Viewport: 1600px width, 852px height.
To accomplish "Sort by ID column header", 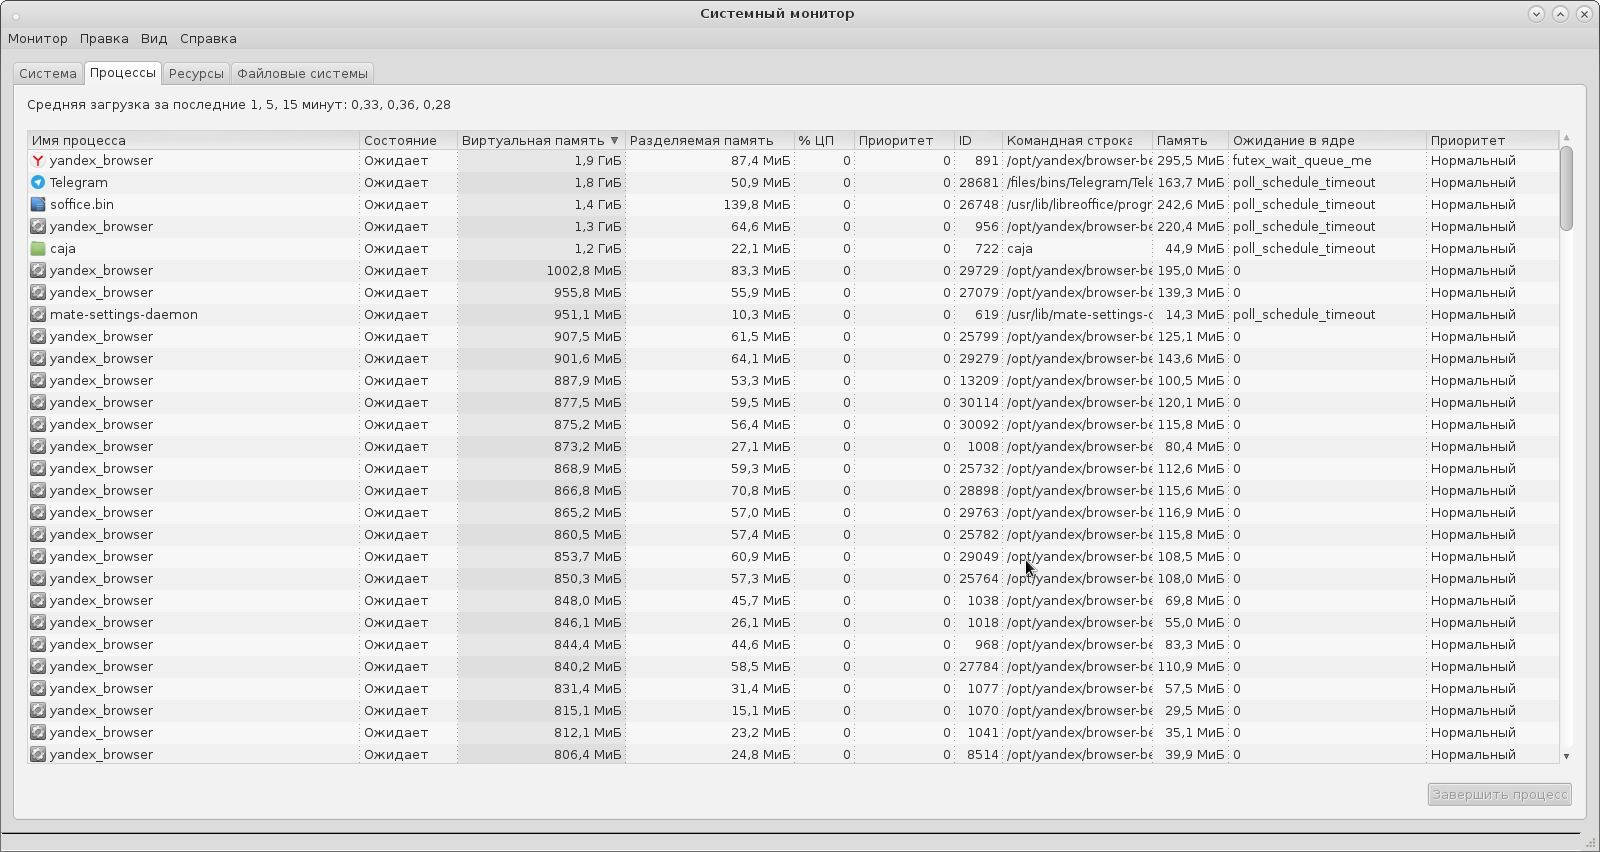I will (978, 141).
